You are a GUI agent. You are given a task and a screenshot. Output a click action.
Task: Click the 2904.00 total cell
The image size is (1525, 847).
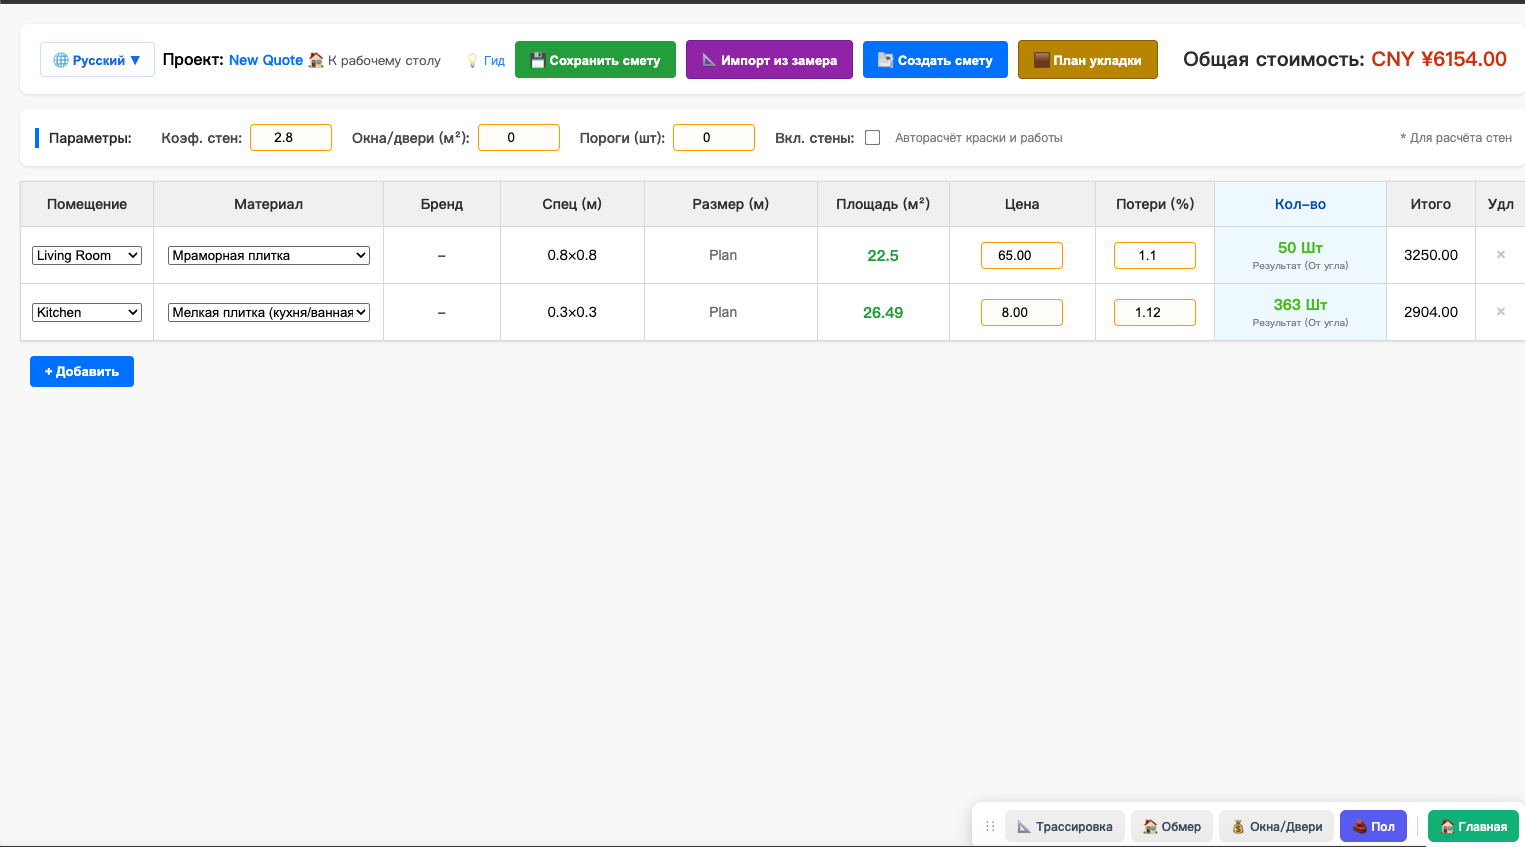click(1431, 312)
